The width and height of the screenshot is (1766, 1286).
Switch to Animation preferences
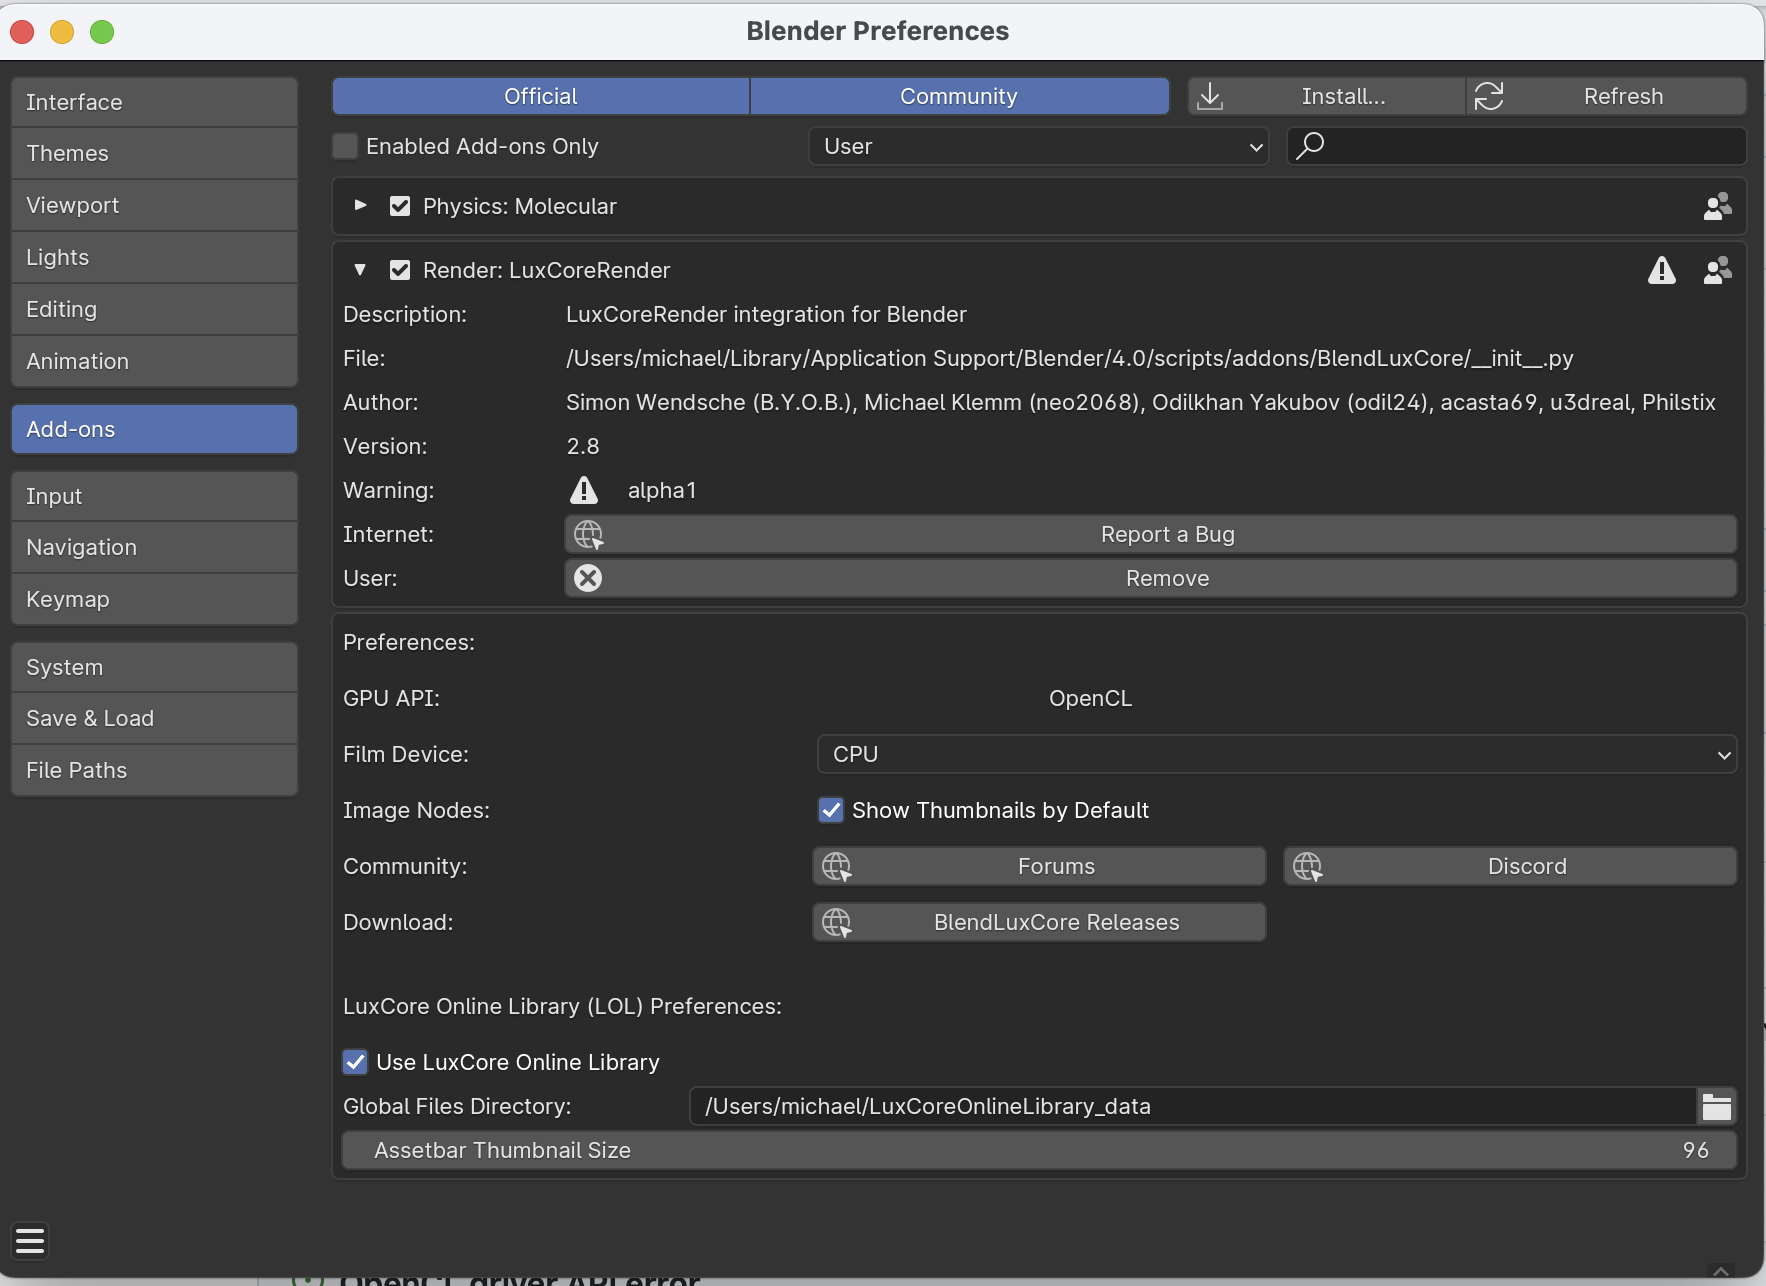click(x=154, y=361)
